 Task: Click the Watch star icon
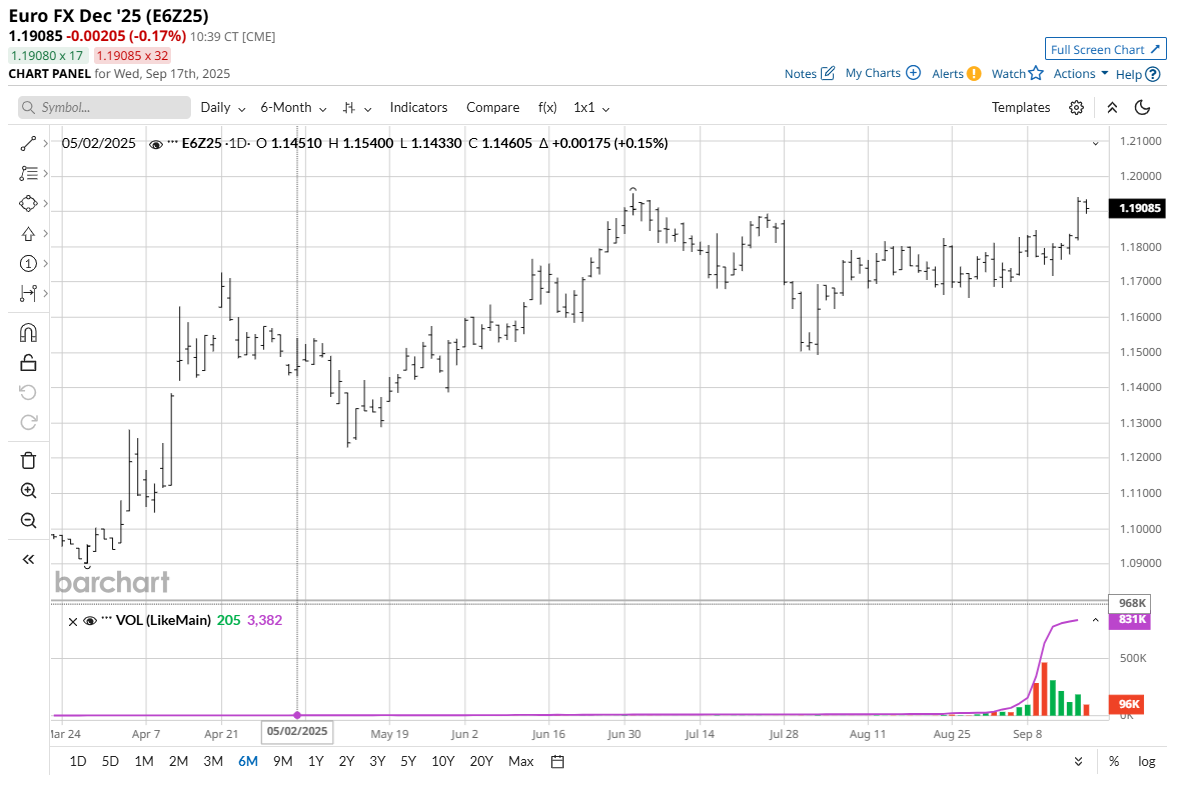(1036, 73)
